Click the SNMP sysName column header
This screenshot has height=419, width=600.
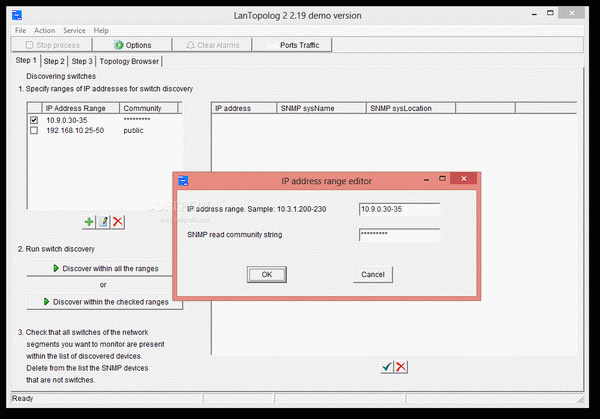pos(321,108)
